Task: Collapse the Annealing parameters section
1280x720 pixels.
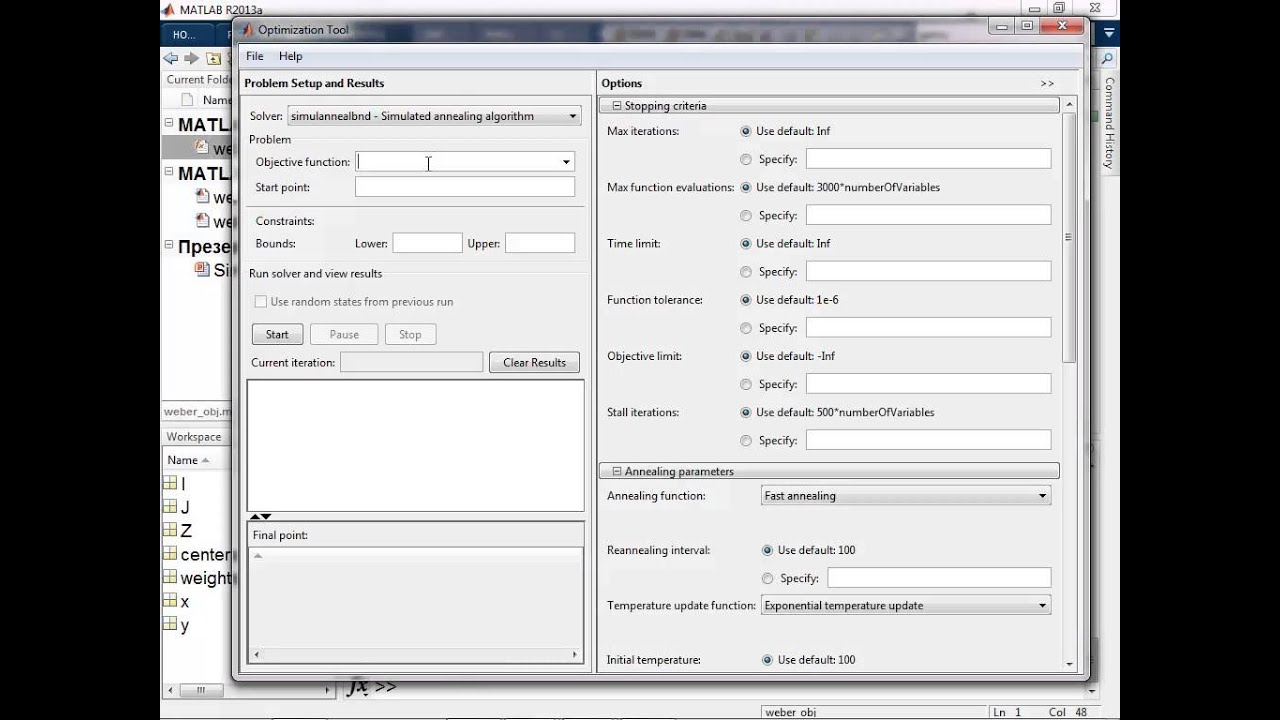Action: (617, 471)
